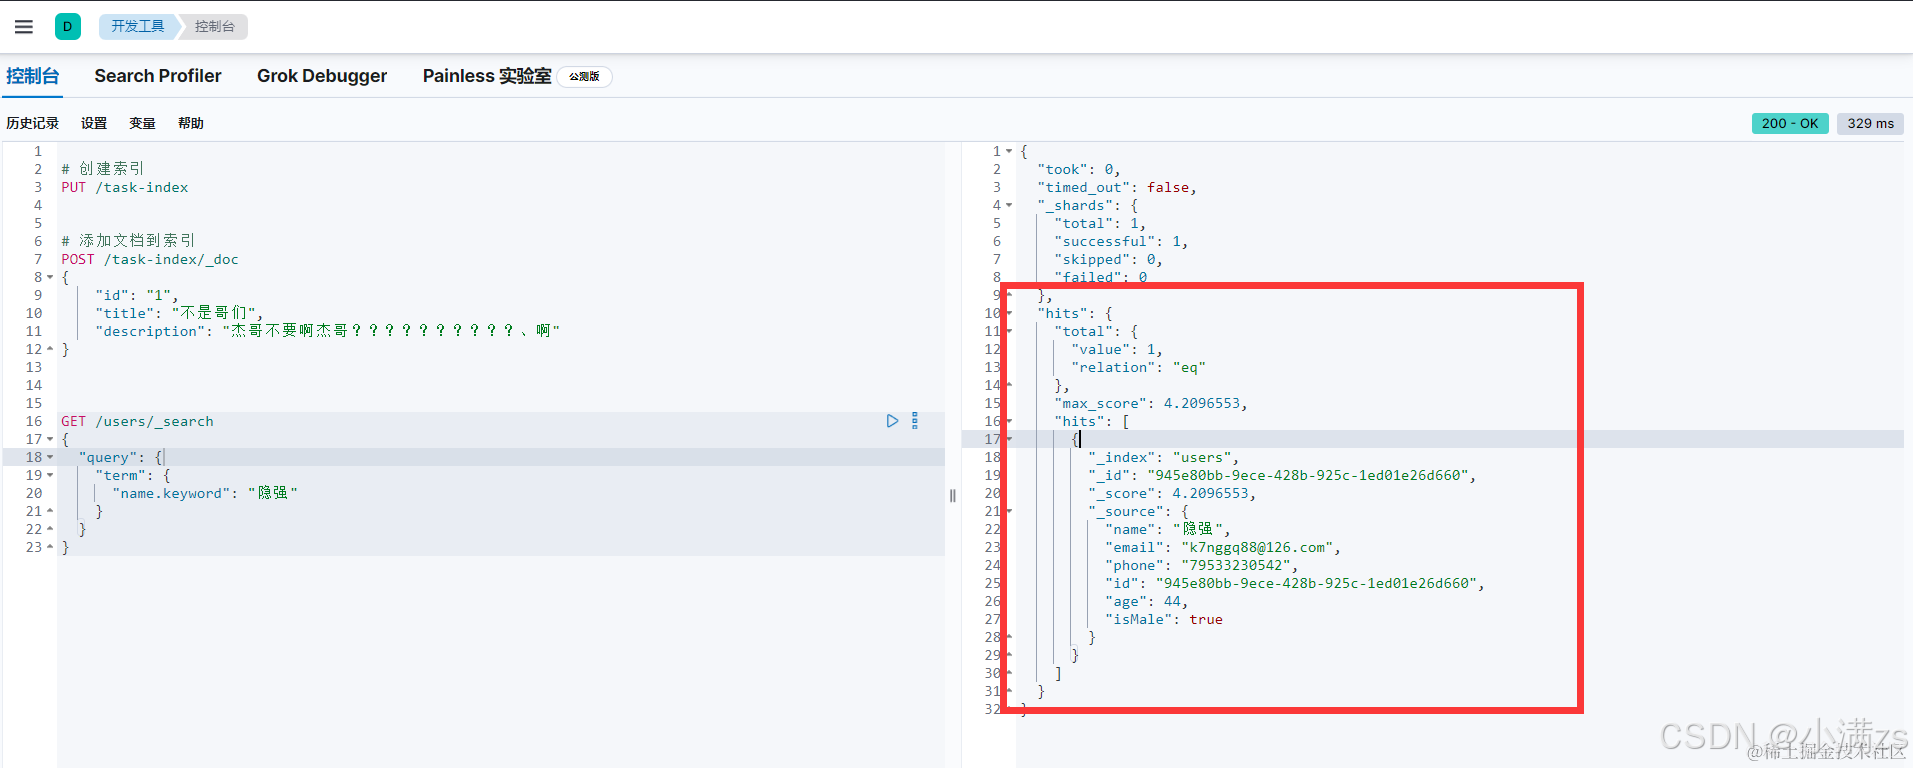Image resolution: width=1913 pixels, height=768 pixels.
Task: Collapse _shards fold at response line 4
Action: click(1009, 205)
